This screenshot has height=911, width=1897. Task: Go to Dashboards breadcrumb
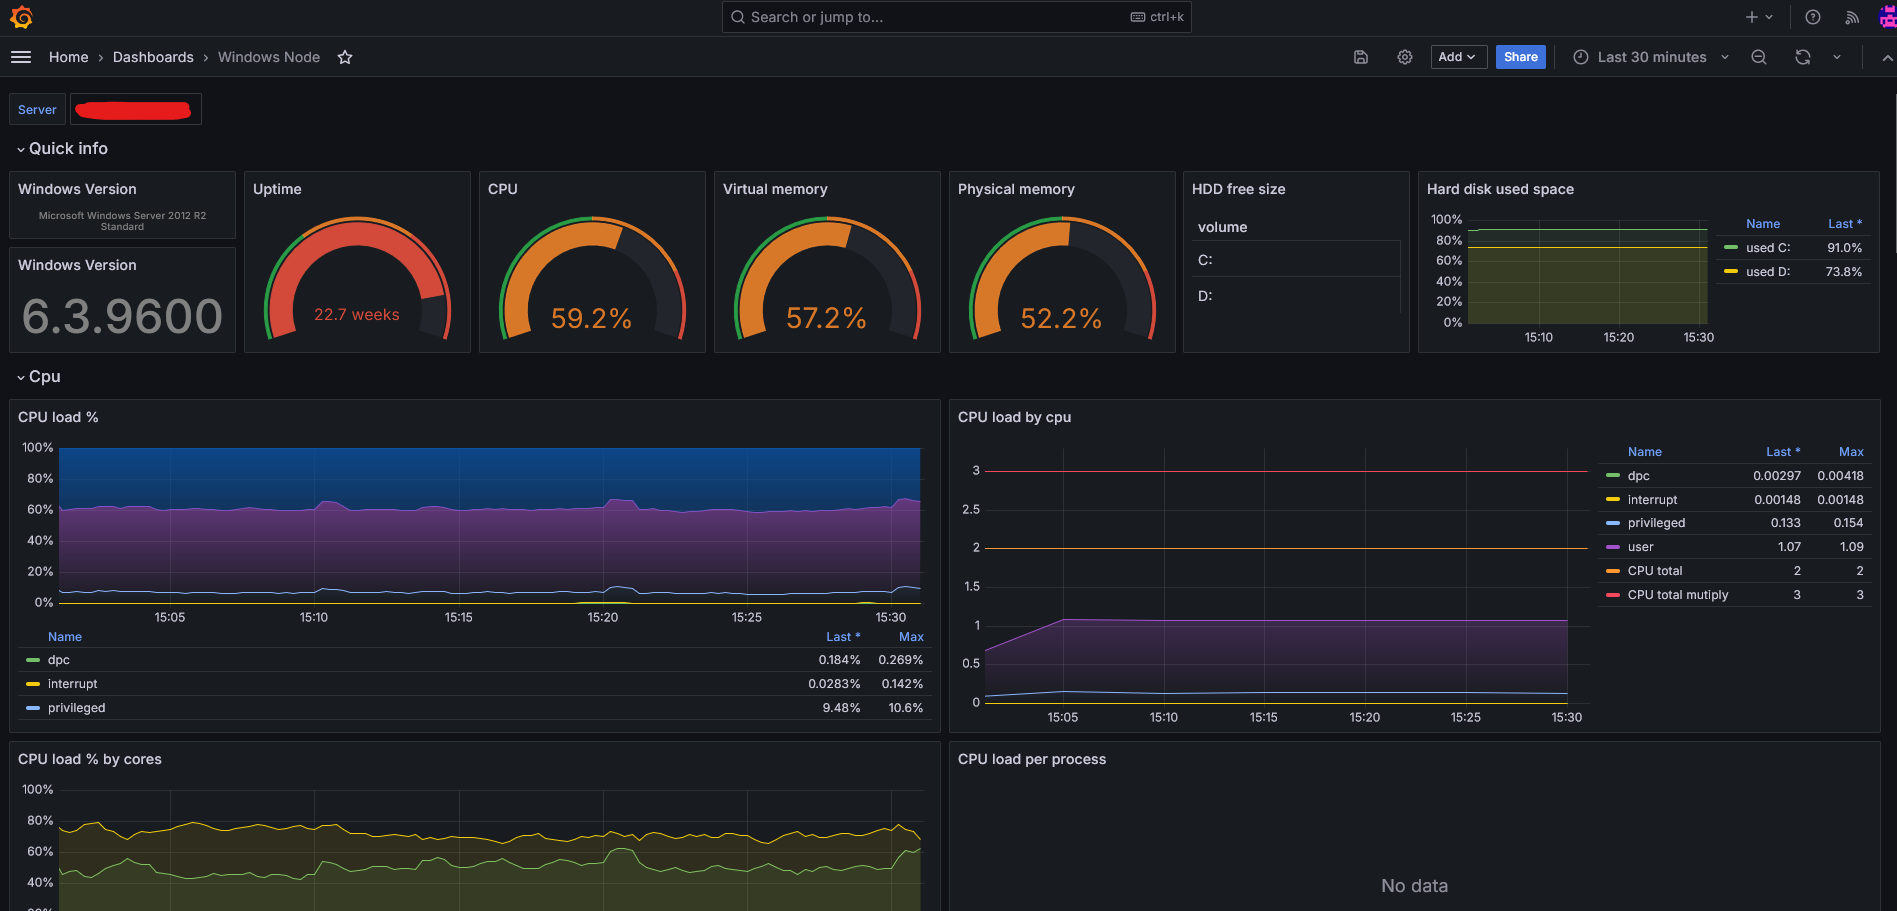pos(153,57)
